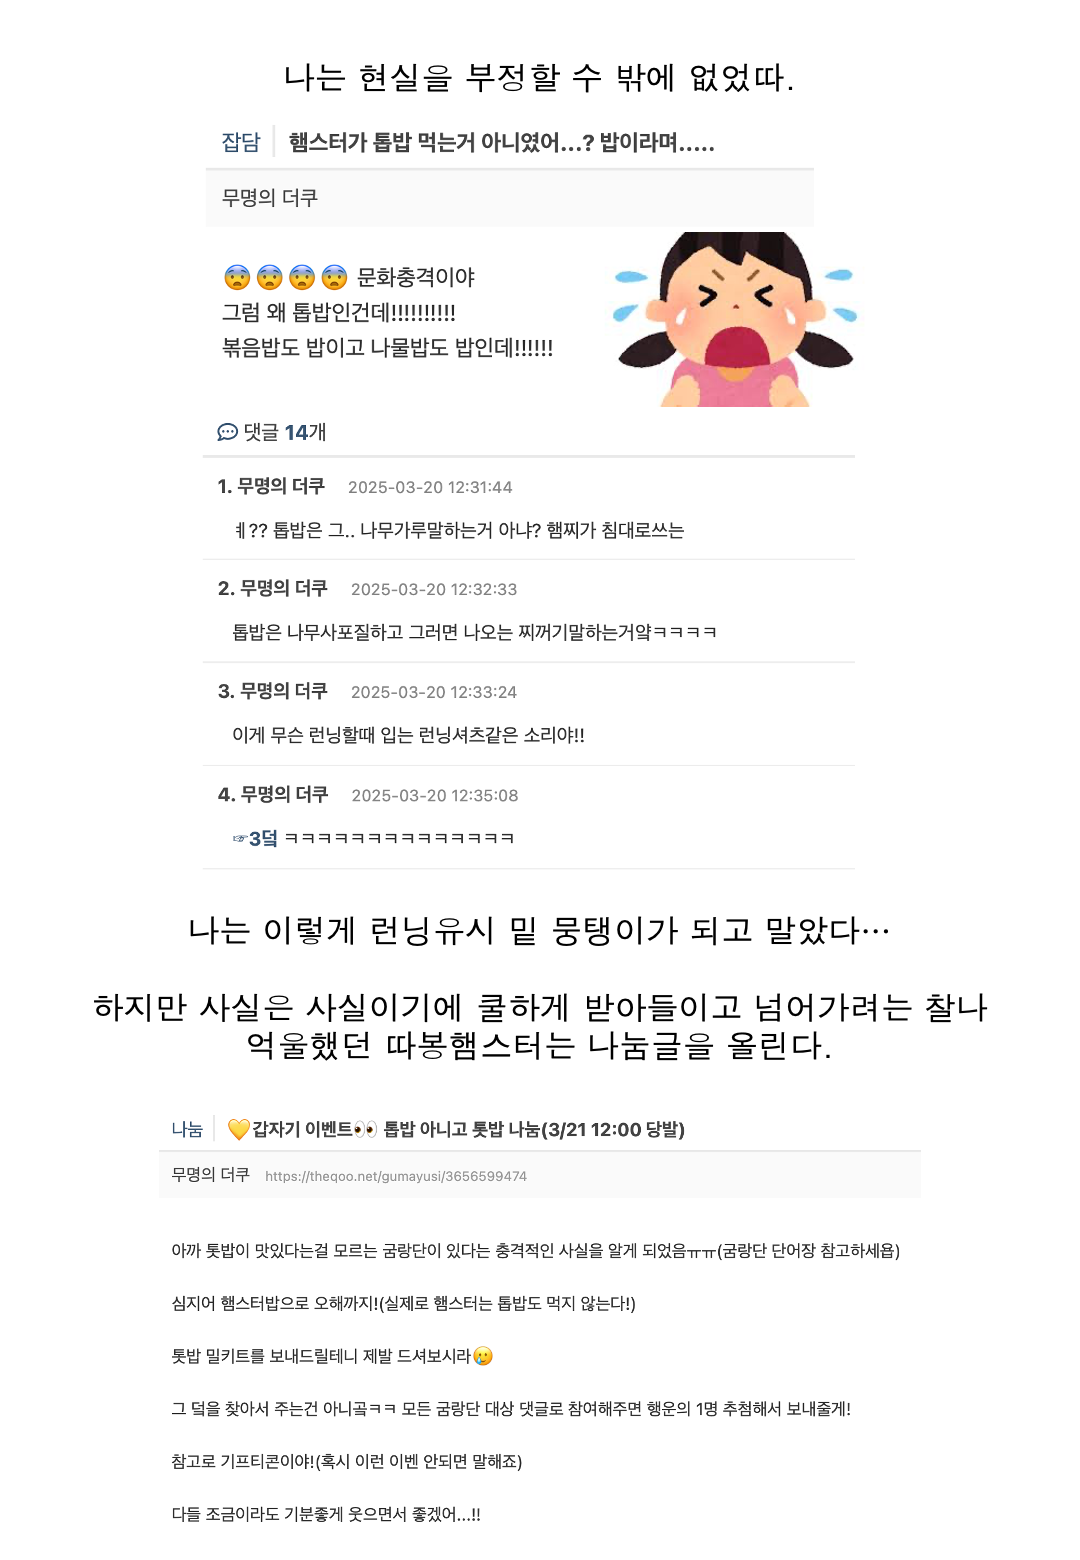
Task: Click the crying girl illustration
Action: click(x=735, y=319)
